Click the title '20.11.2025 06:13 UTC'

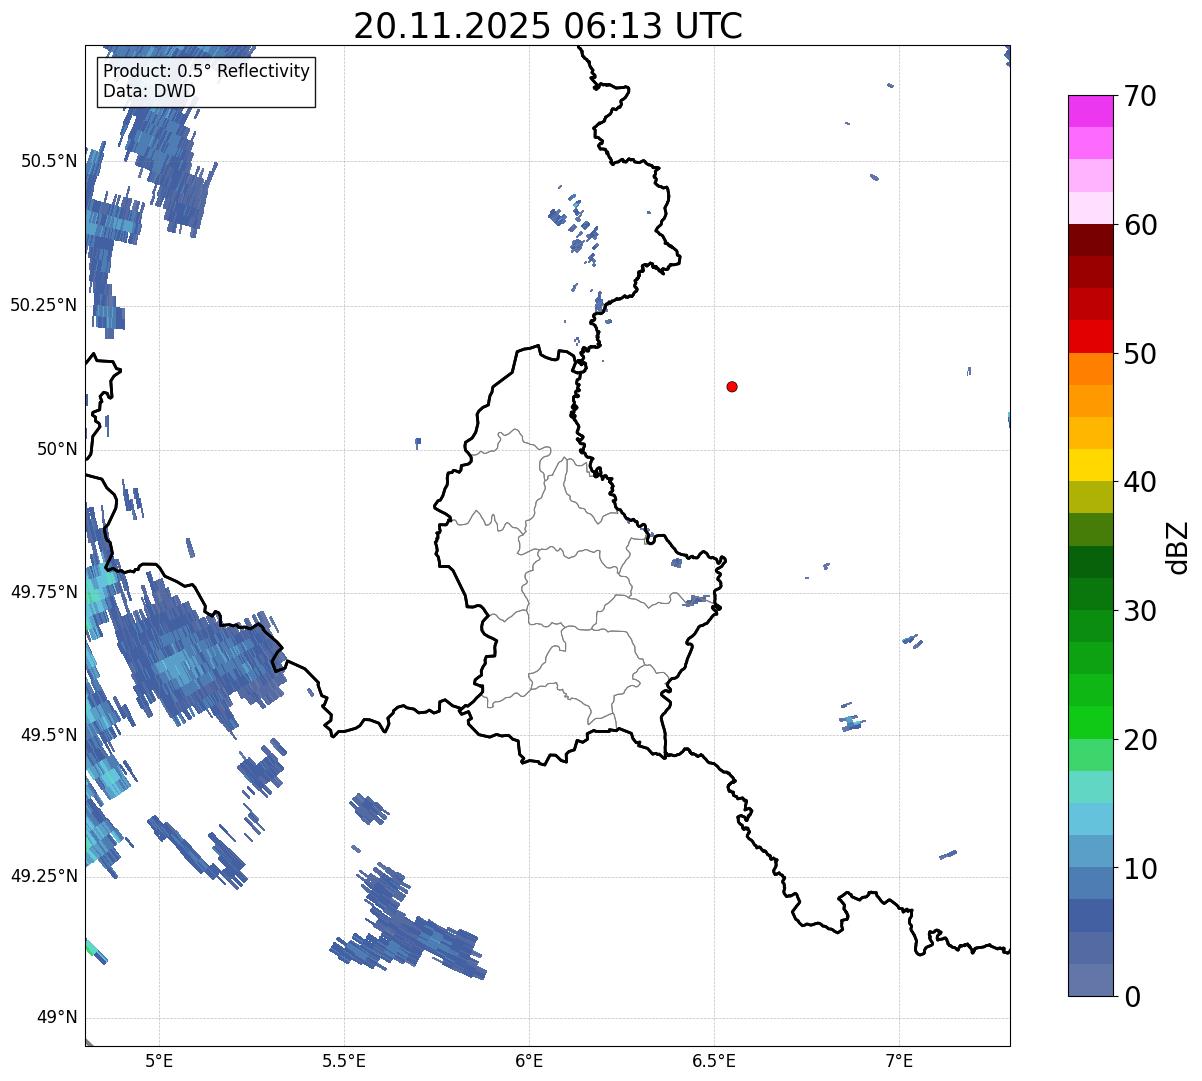[548, 25]
